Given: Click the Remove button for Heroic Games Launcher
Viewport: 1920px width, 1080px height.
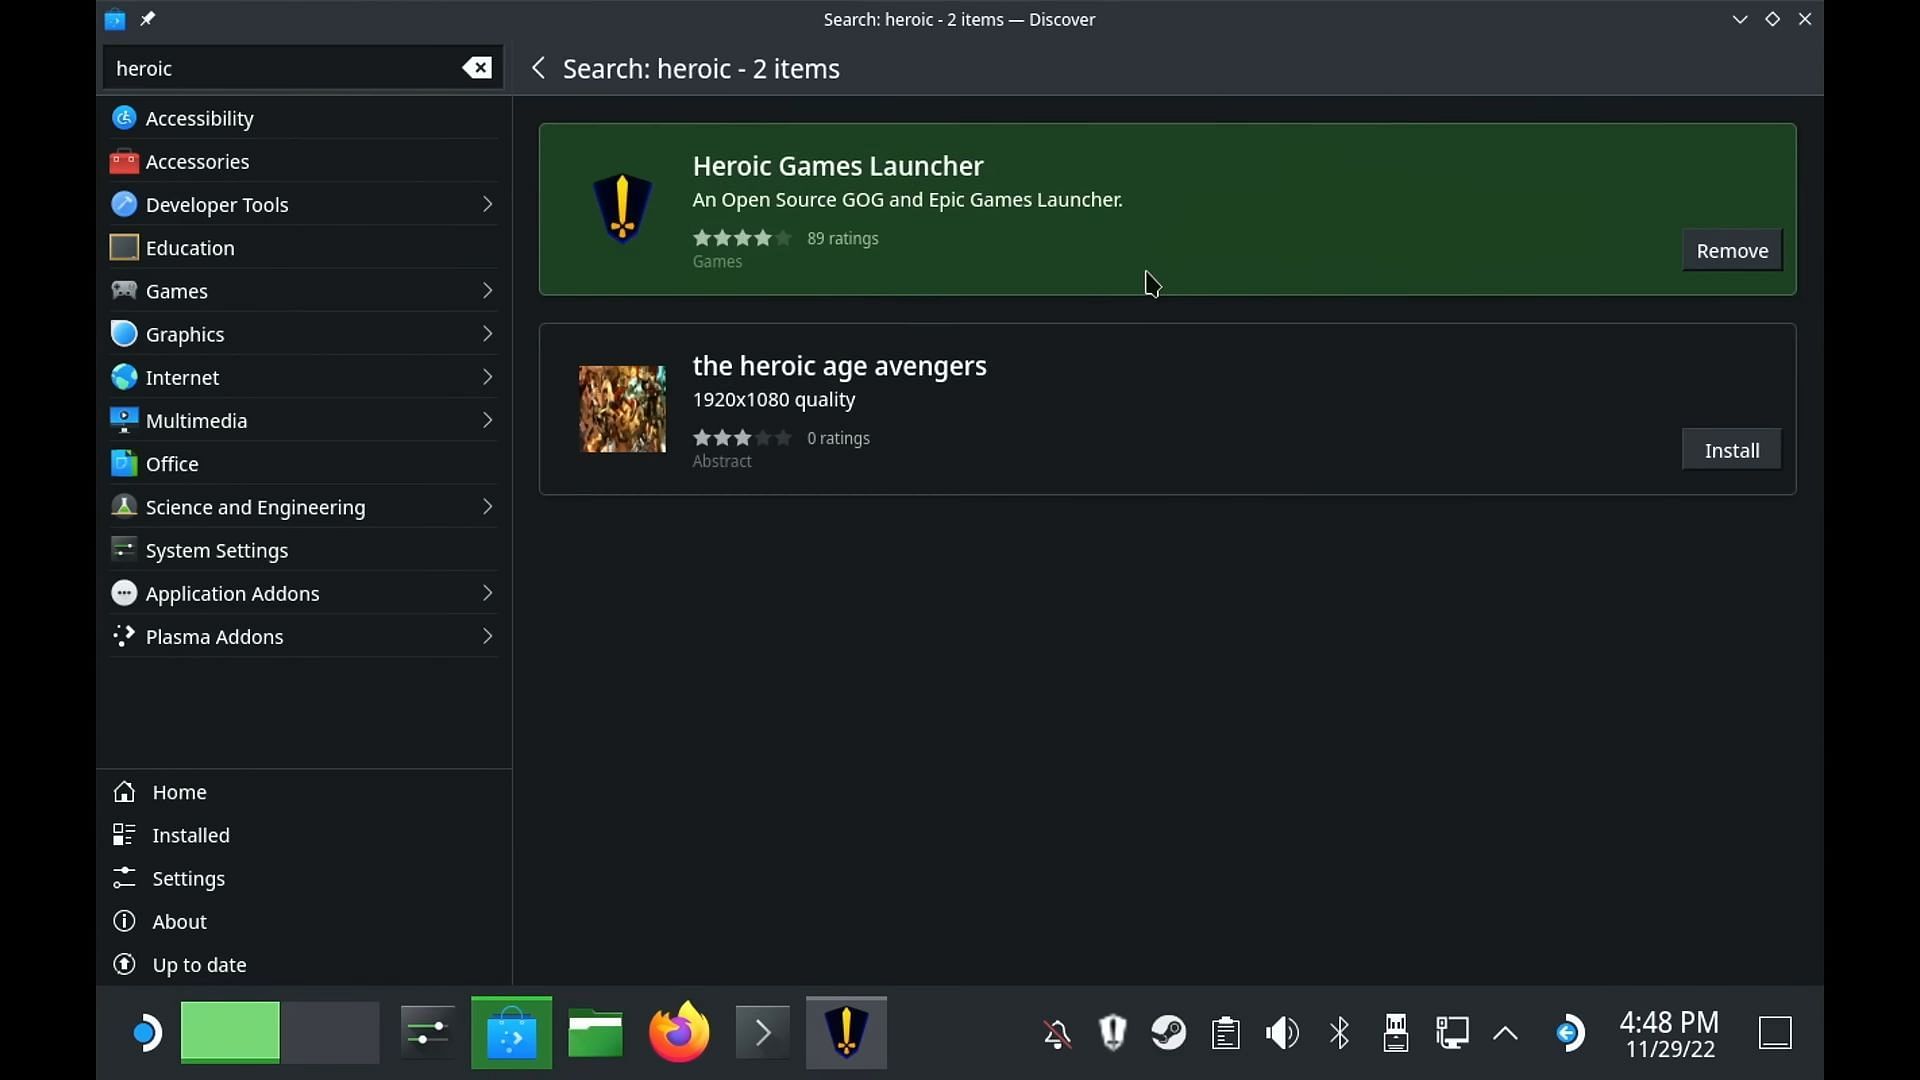Looking at the screenshot, I should coord(1733,251).
